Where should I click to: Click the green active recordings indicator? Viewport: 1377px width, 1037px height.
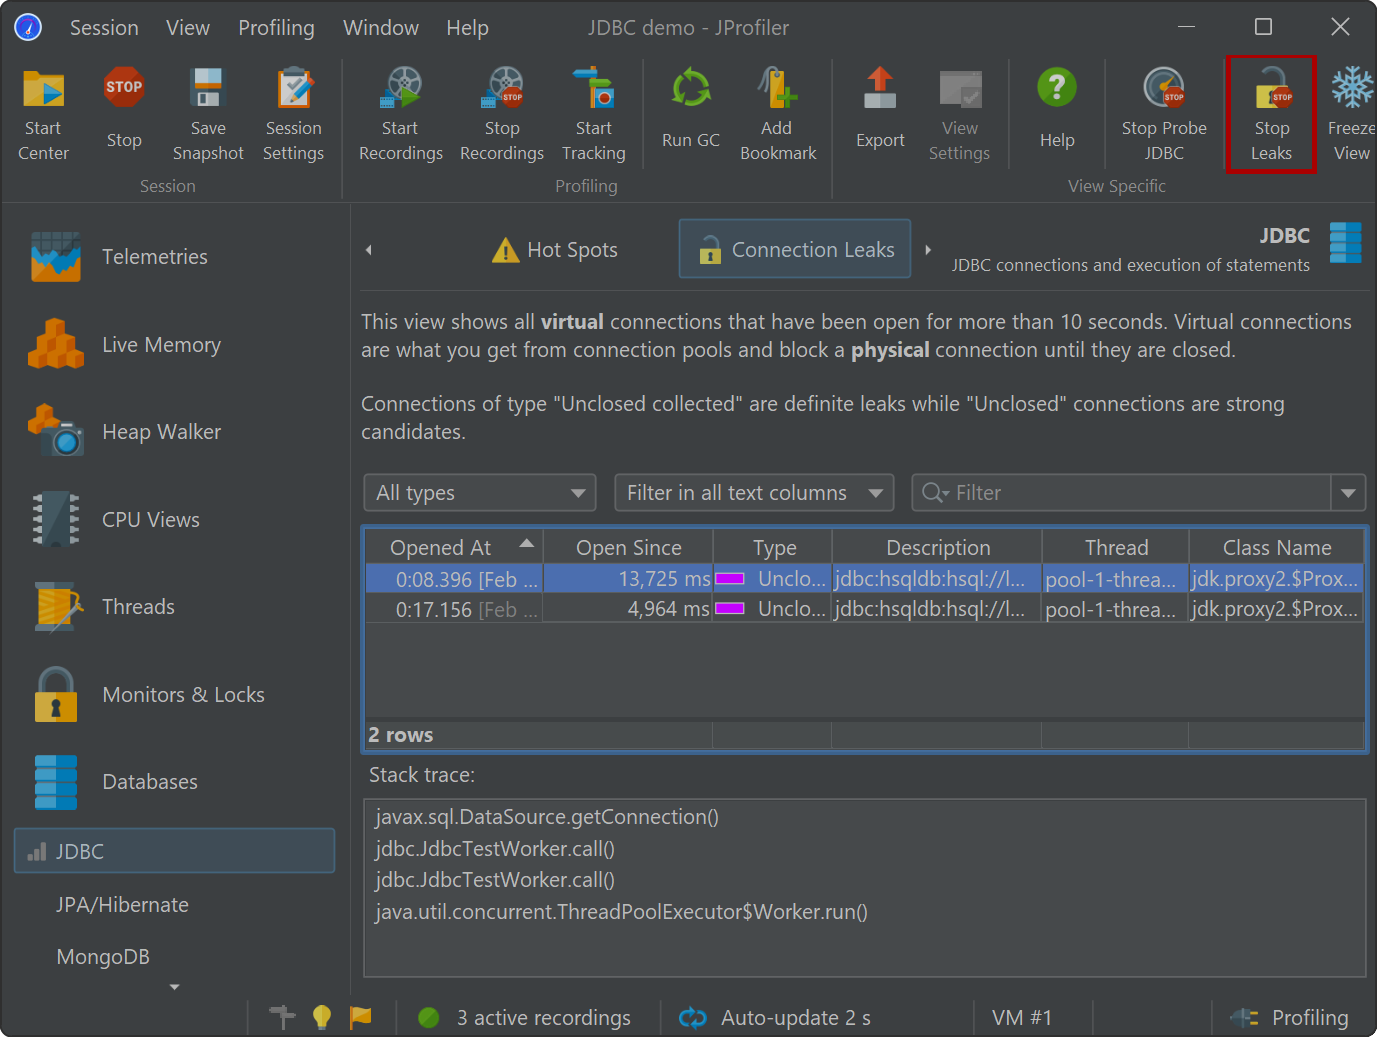coord(429,1018)
